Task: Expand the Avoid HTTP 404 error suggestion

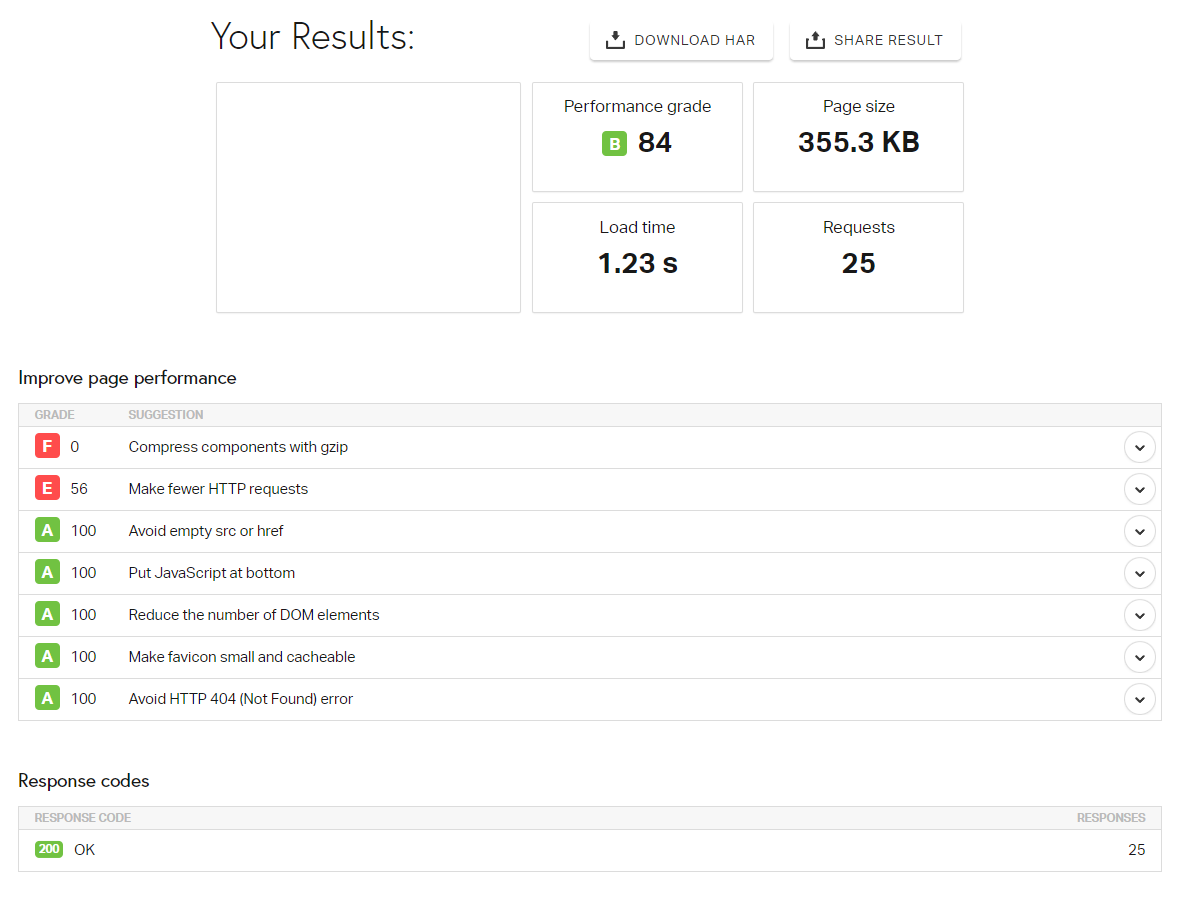Action: [x=1139, y=699]
